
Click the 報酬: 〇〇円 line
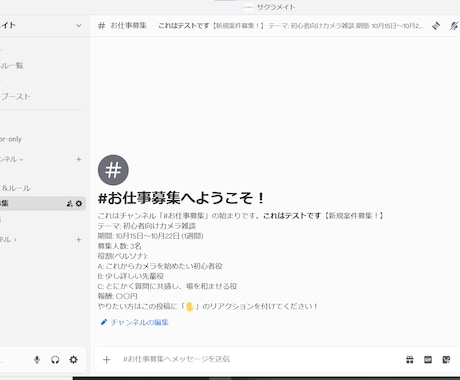click(118, 296)
